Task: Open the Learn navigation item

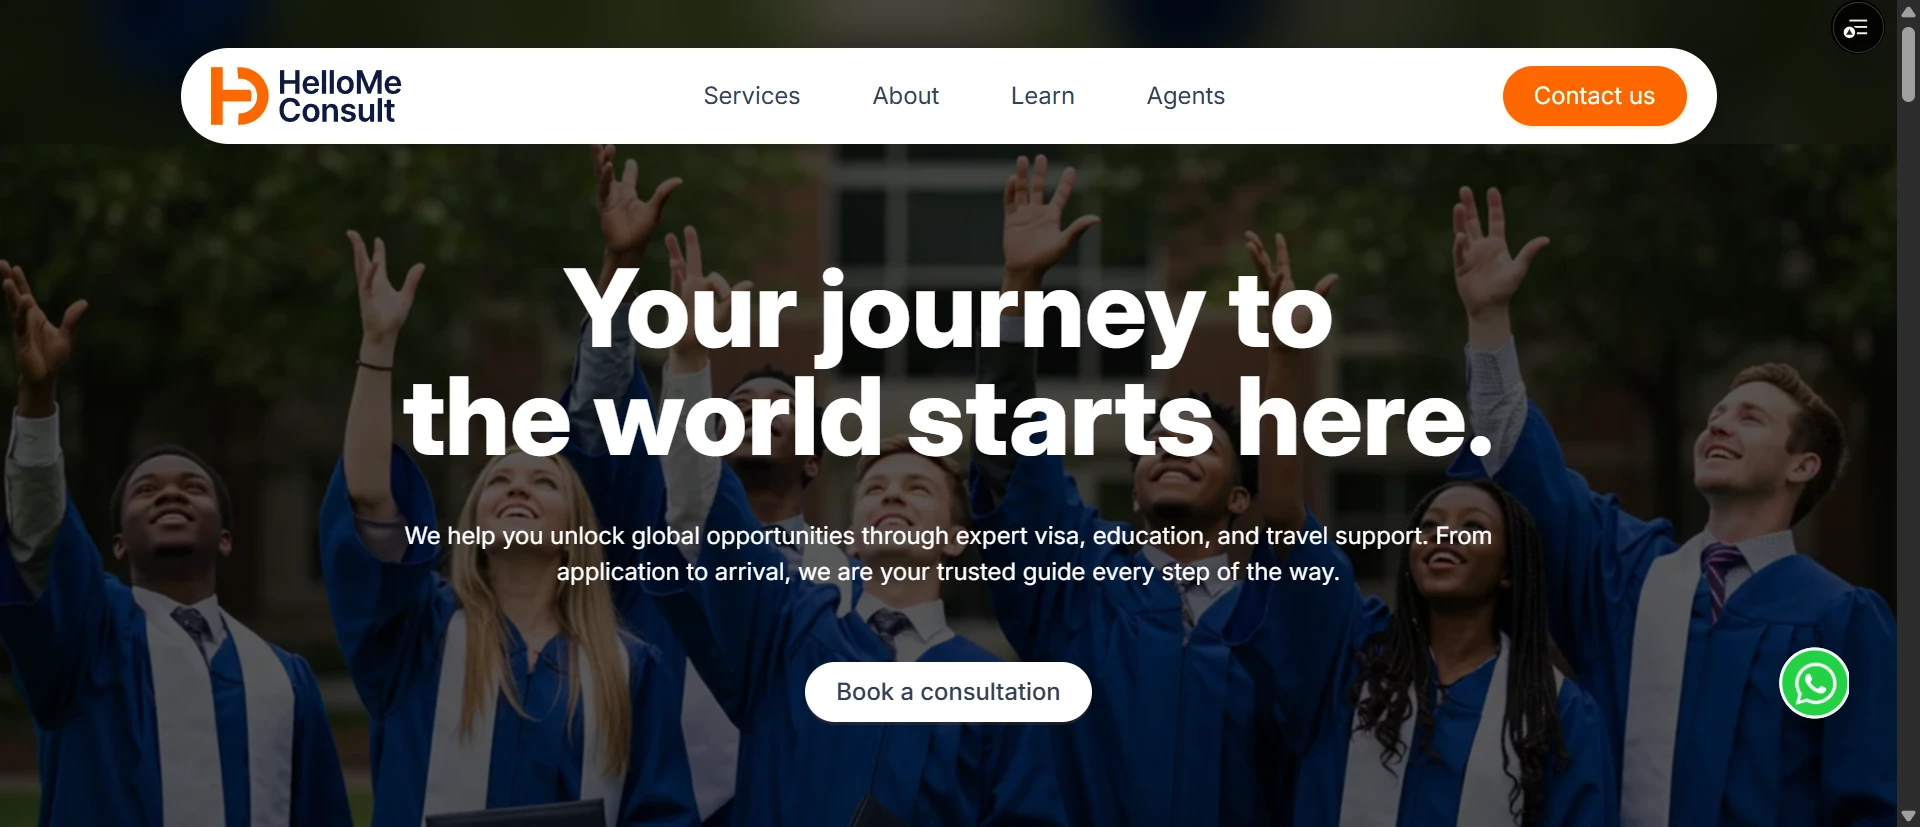Action: (x=1043, y=96)
